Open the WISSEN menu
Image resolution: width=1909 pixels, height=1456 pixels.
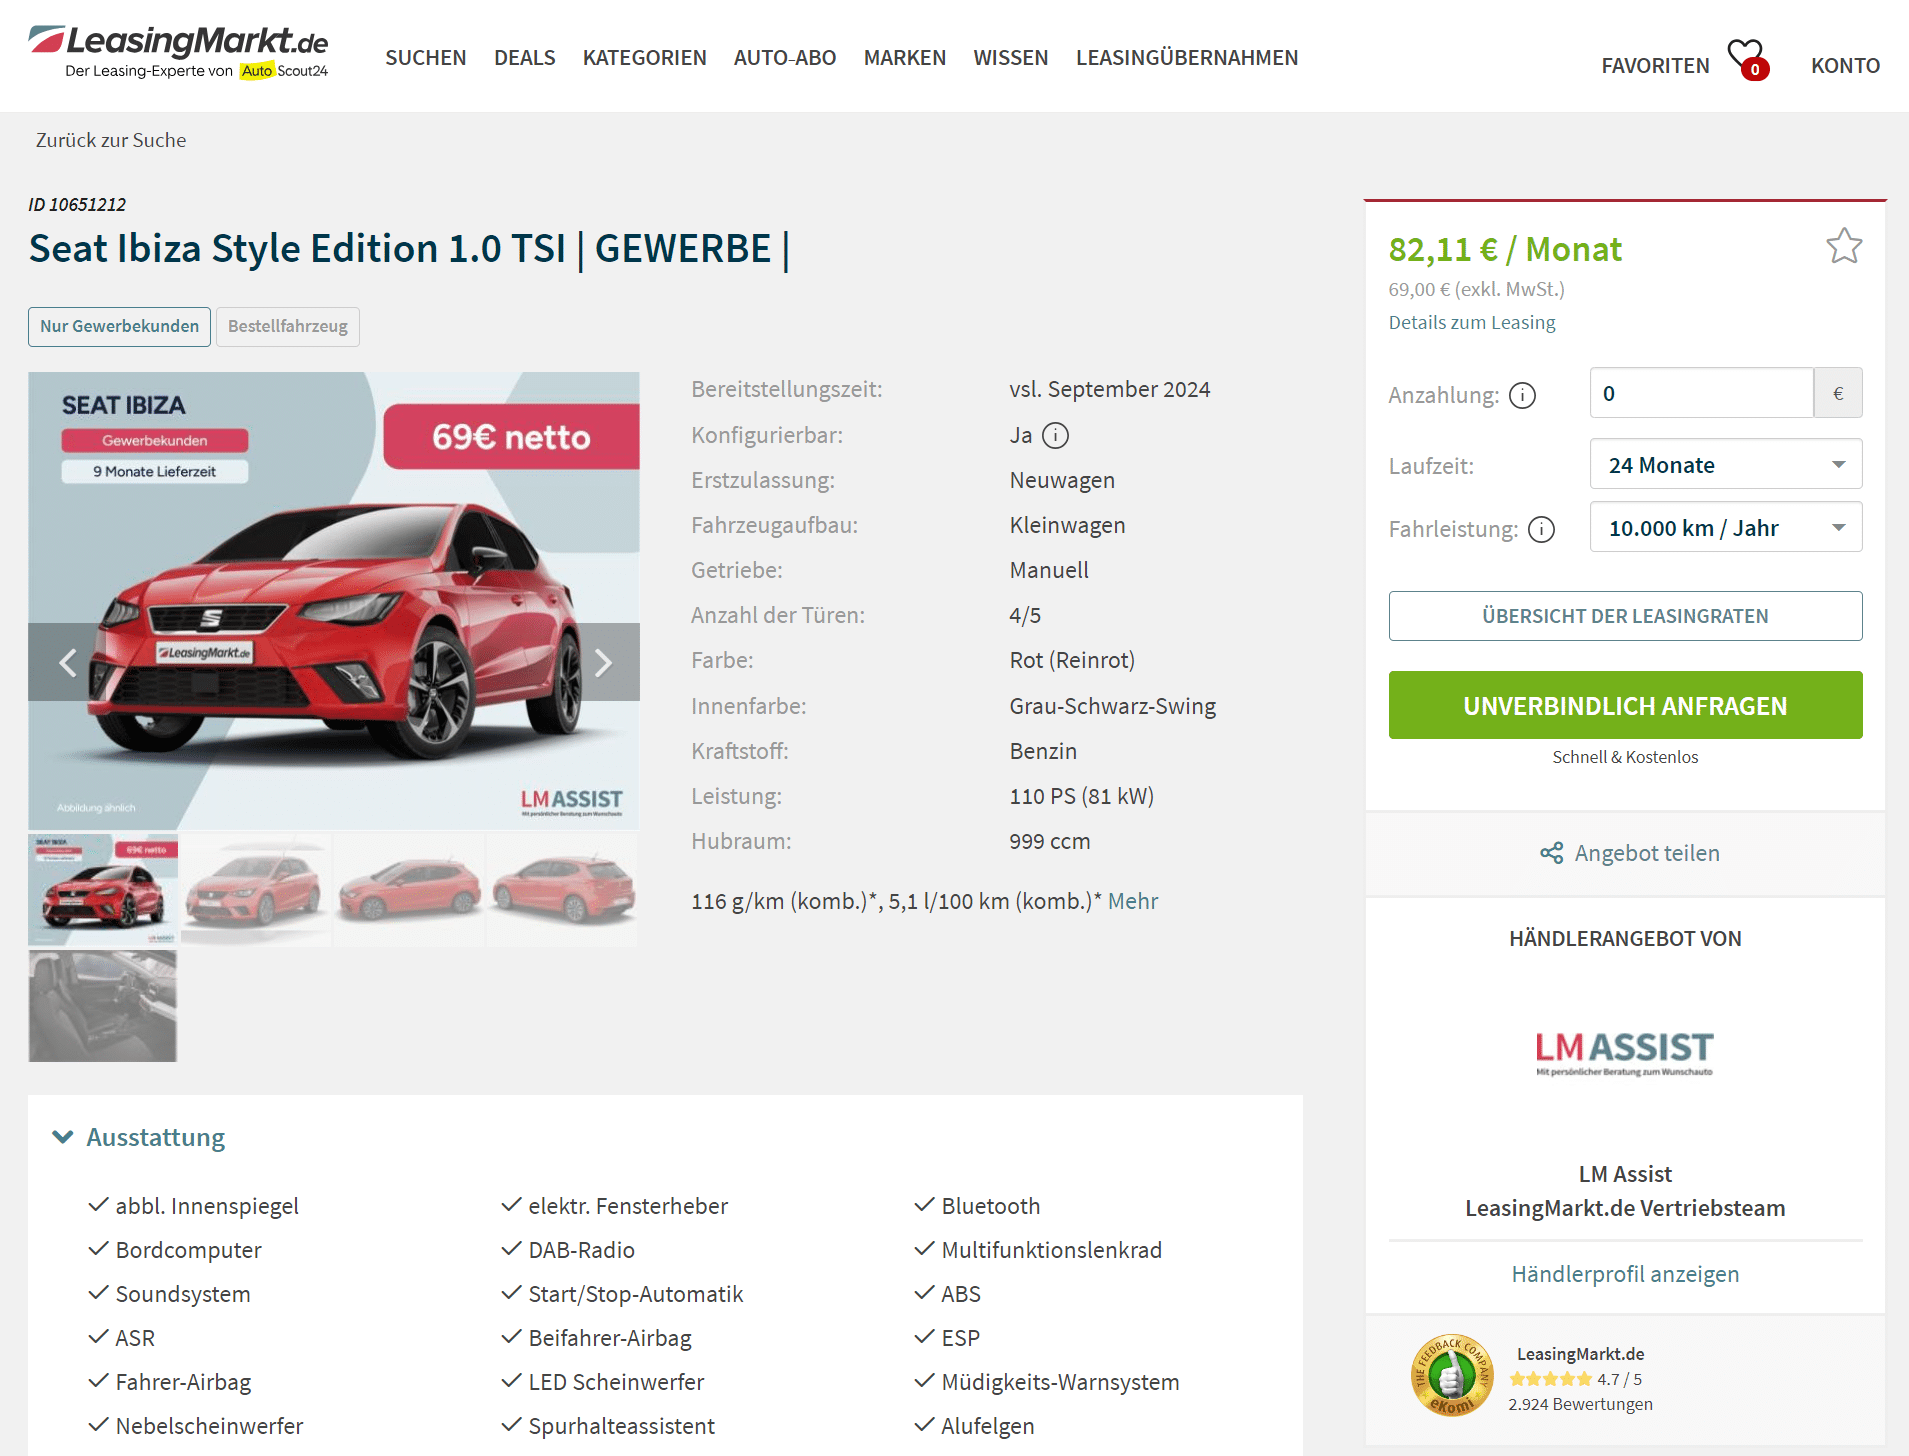[x=1011, y=58]
